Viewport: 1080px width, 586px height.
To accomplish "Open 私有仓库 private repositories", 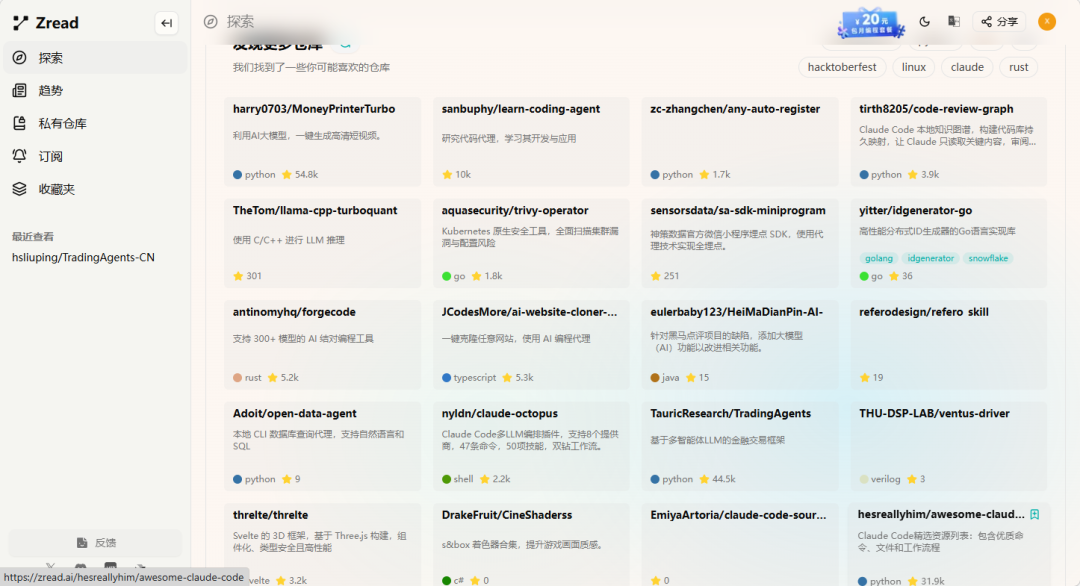I will [x=95, y=124].
